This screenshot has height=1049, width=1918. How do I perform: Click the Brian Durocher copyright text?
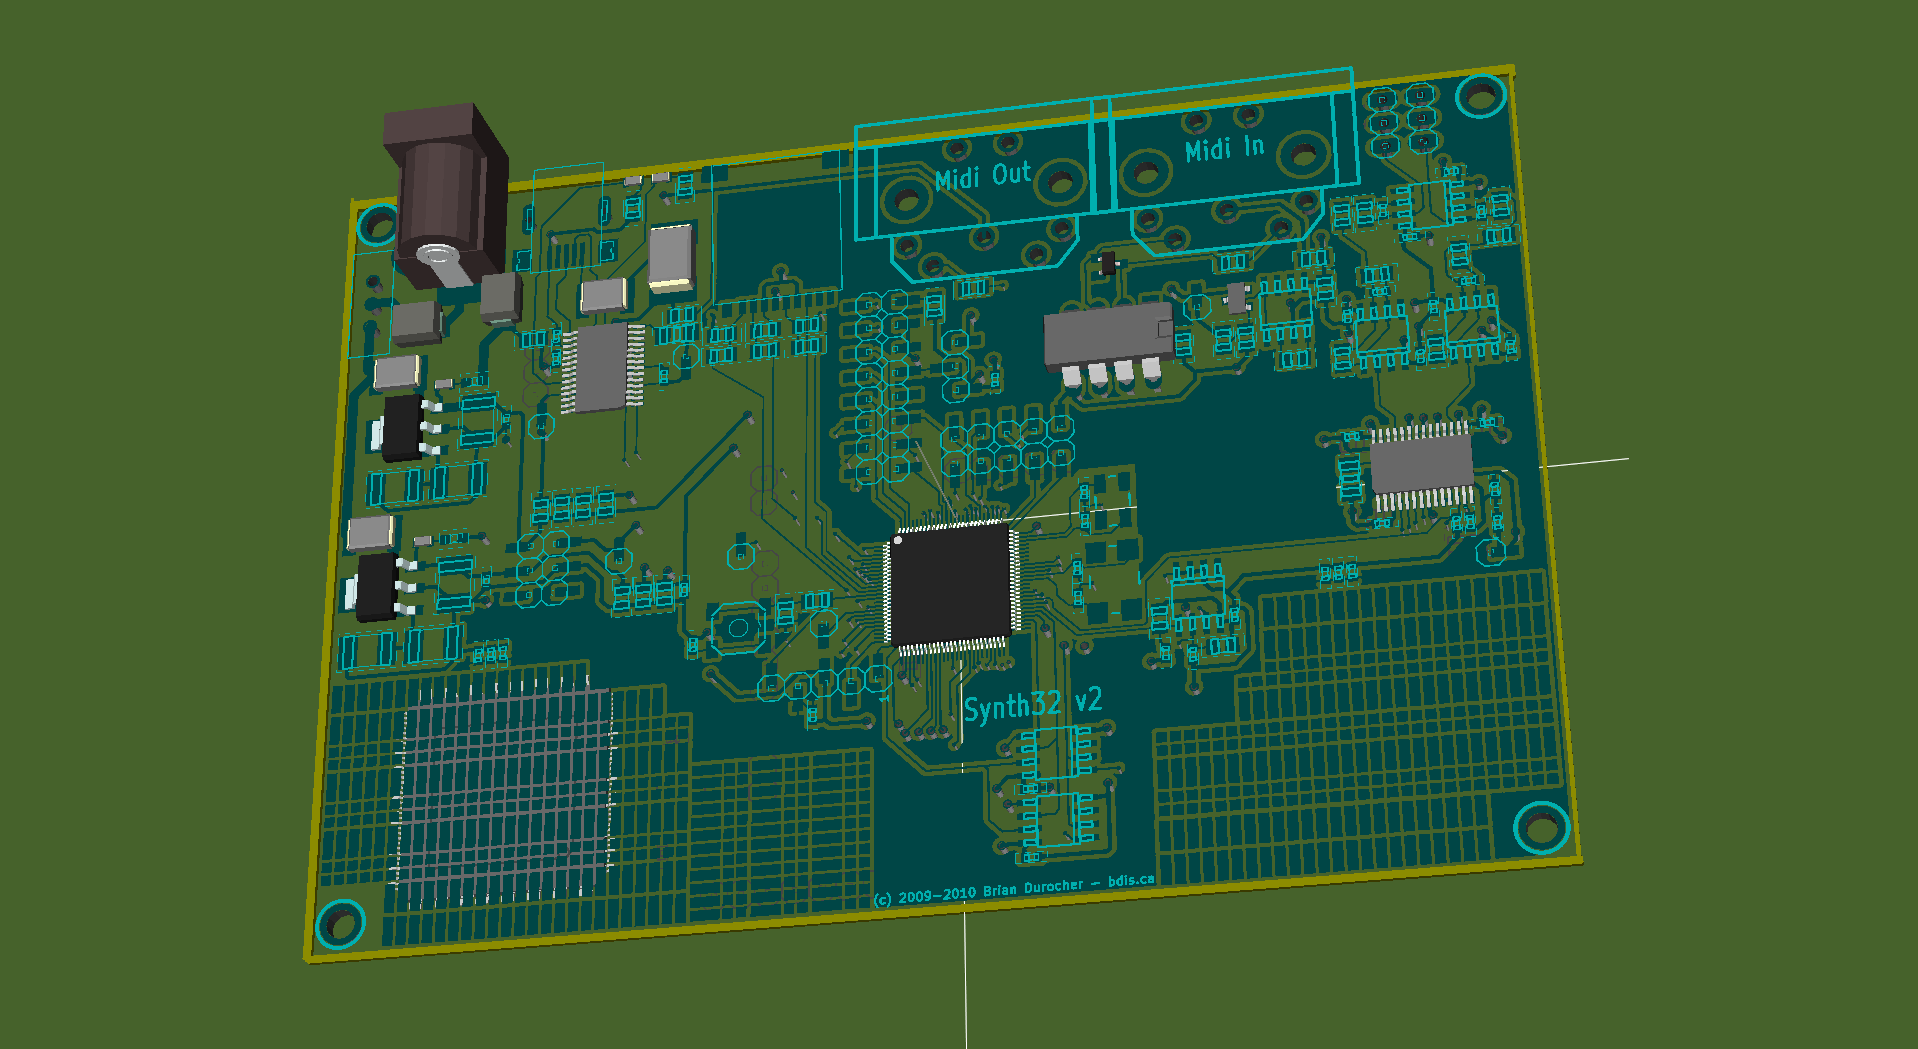[1013, 889]
